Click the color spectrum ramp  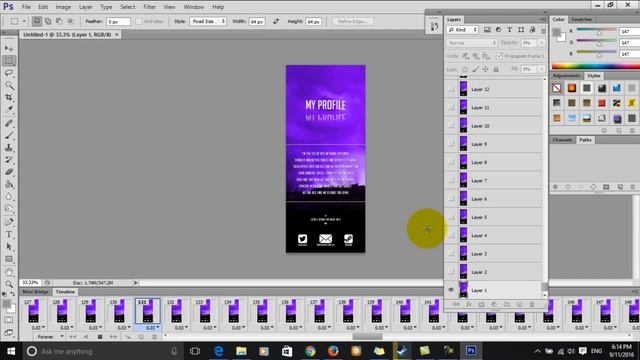[x=596, y=66]
